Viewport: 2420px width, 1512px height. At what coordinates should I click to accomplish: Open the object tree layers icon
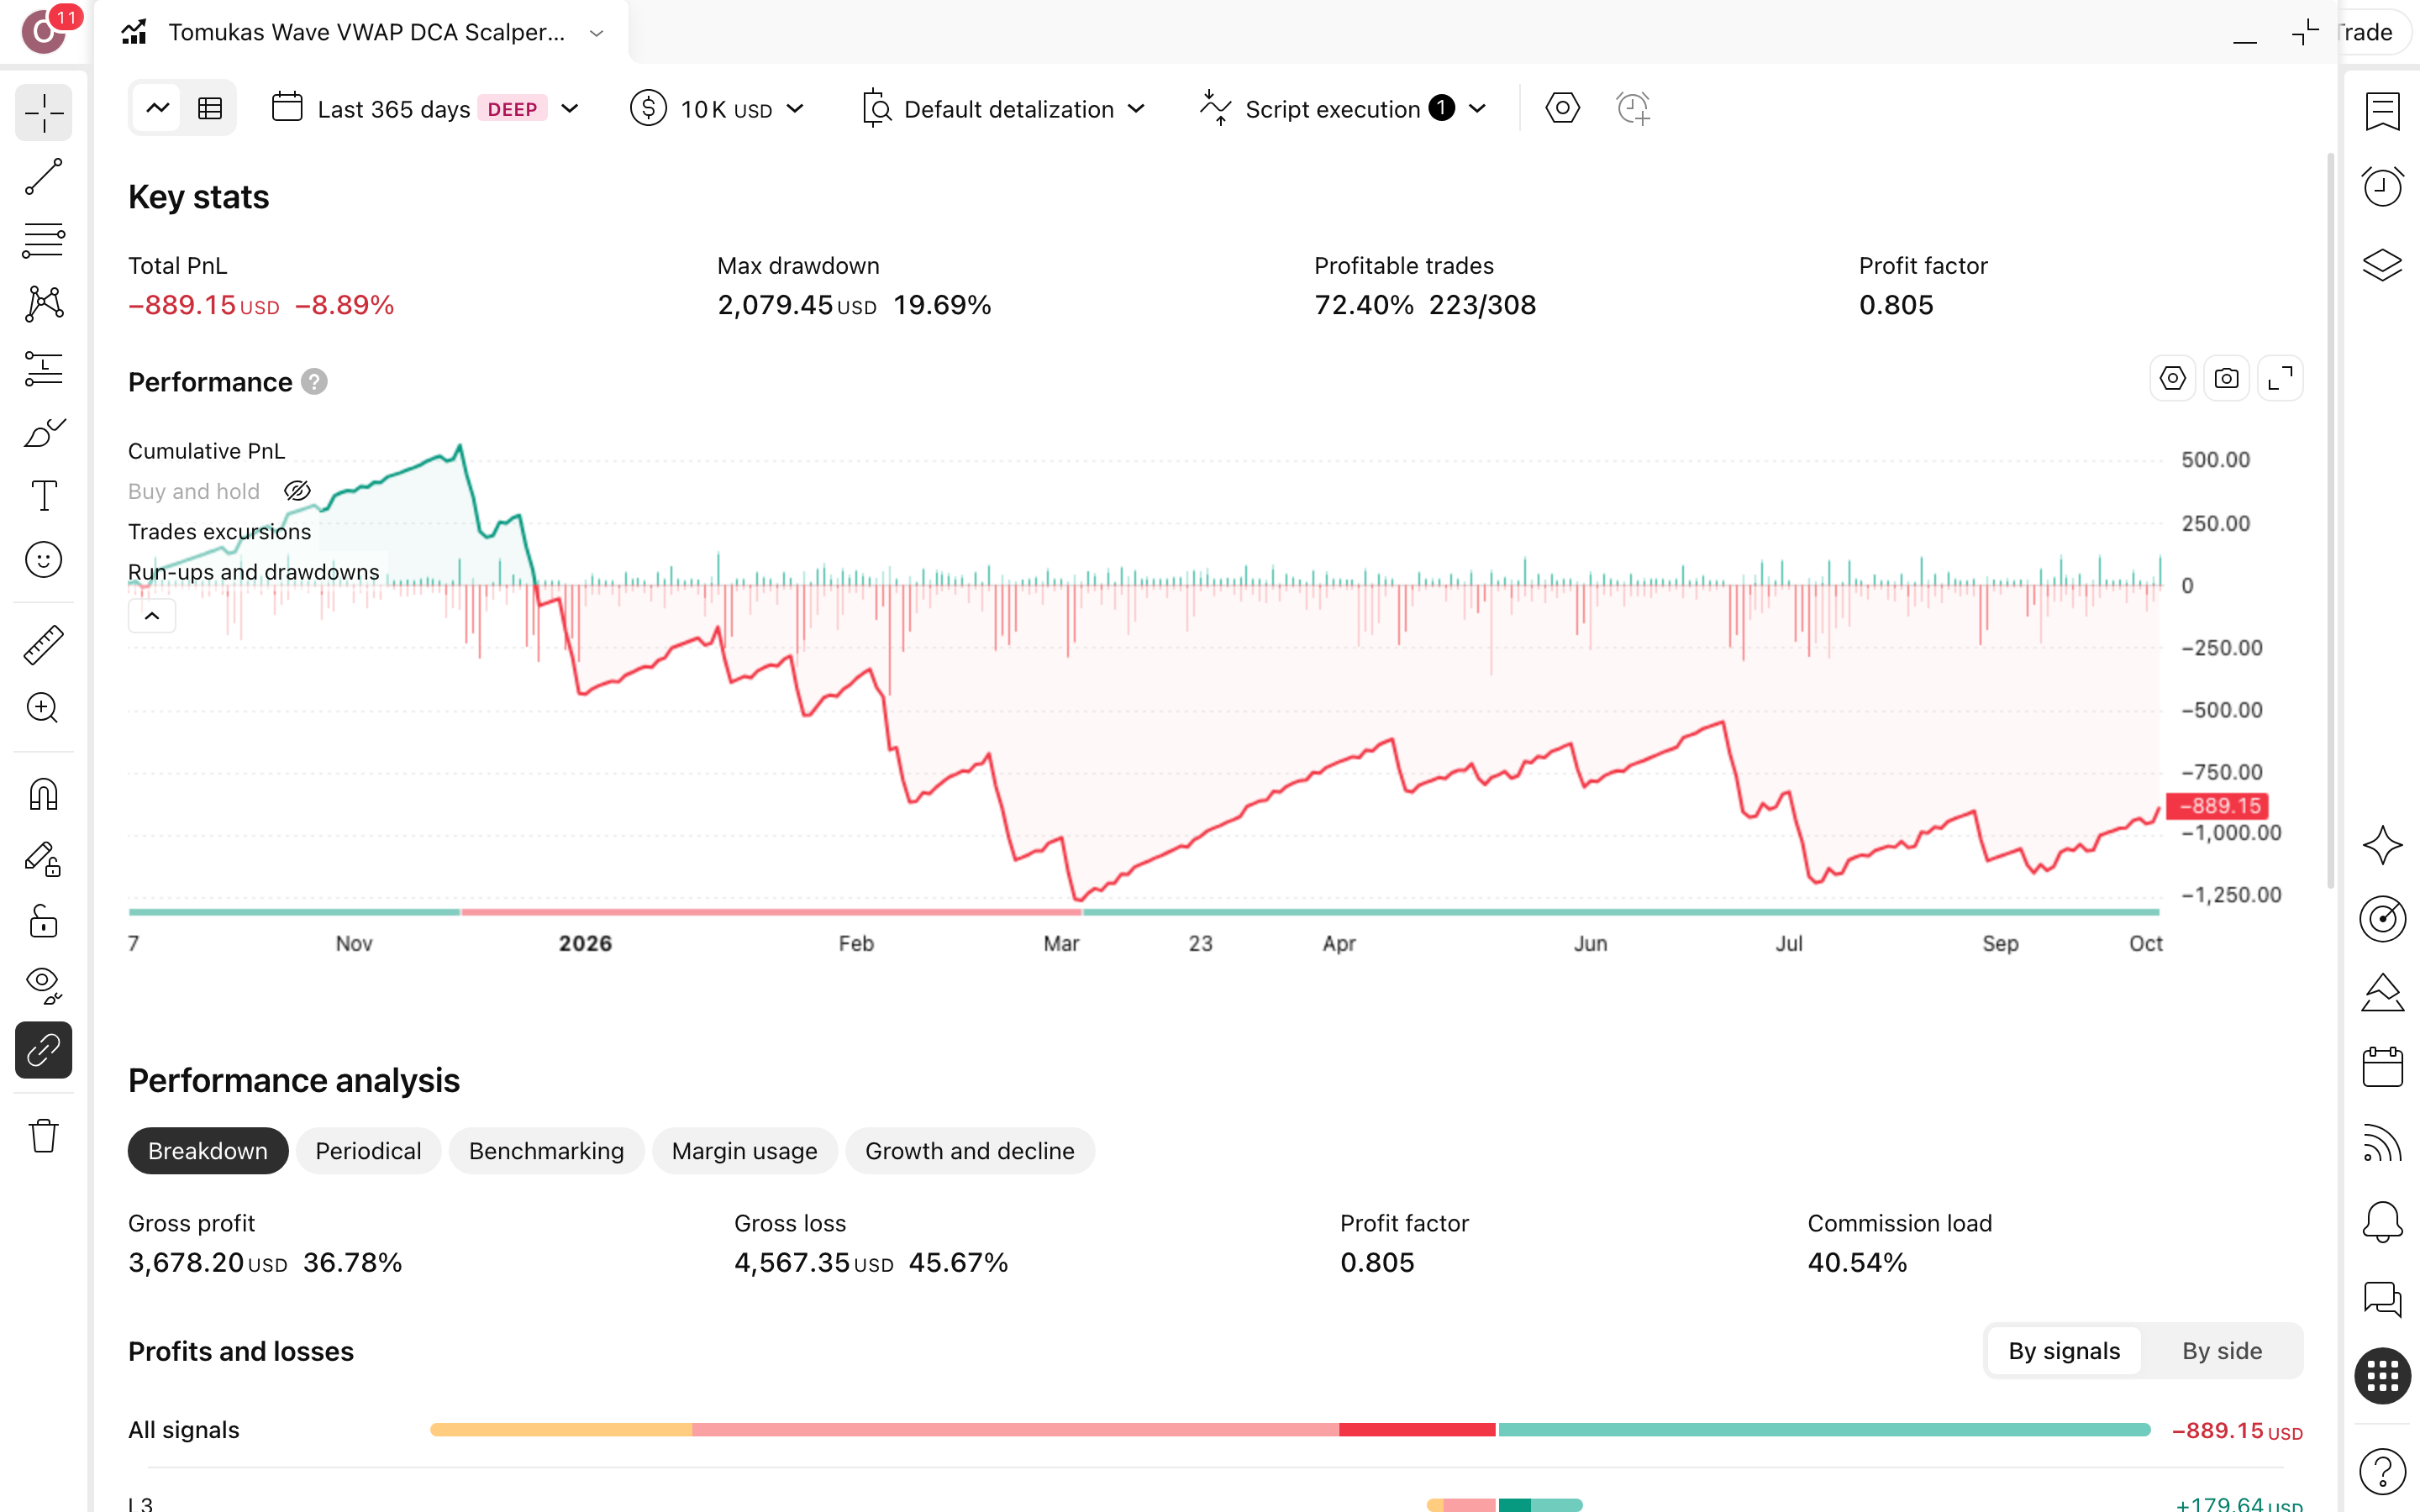(x=2382, y=264)
